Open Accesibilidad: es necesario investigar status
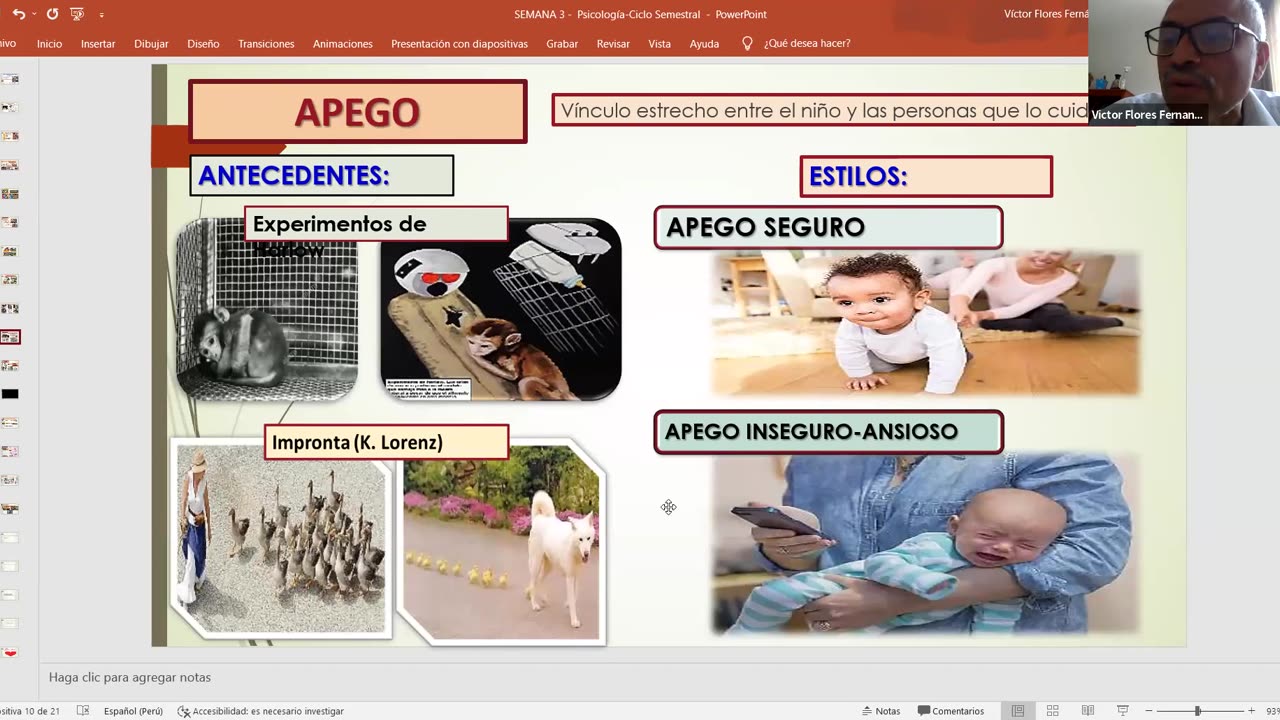Image resolution: width=1280 pixels, height=720 pixels. (x=261, y=711)
